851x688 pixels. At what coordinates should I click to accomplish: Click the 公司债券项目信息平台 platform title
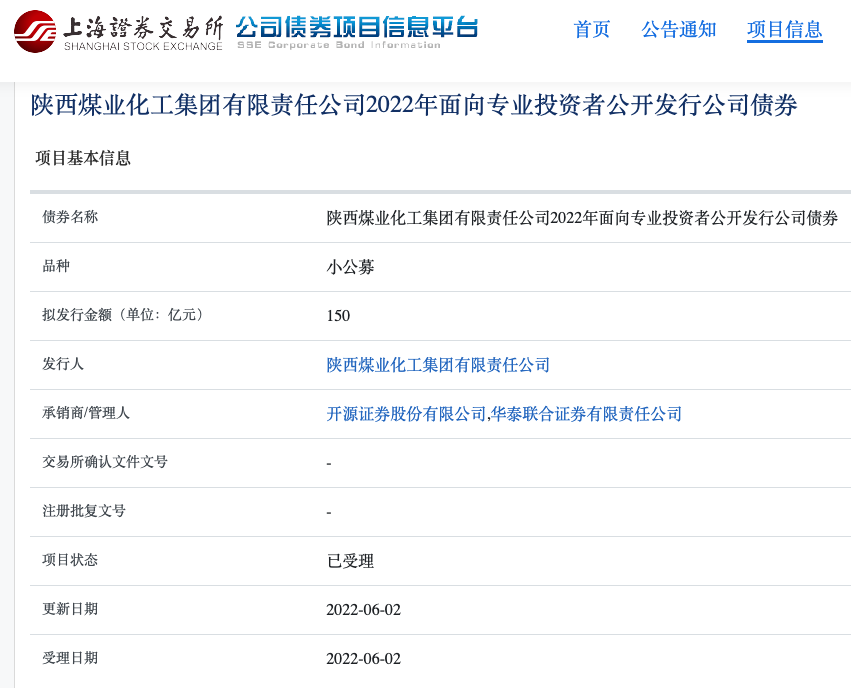[357, 27]
